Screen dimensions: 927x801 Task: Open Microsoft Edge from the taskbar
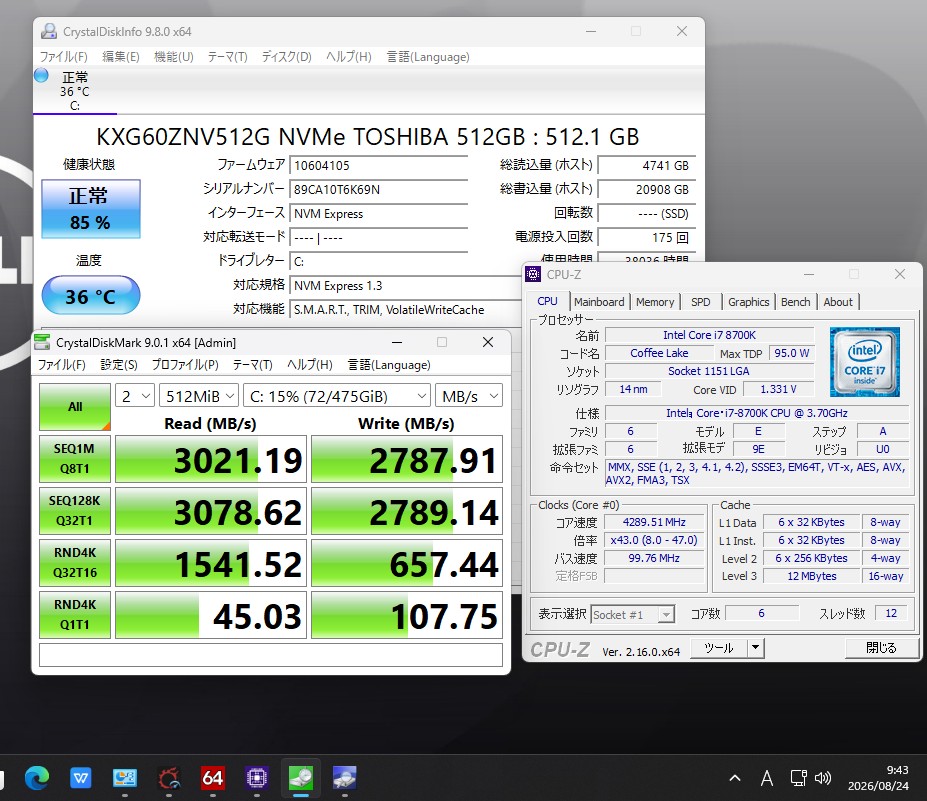[37, 777]
